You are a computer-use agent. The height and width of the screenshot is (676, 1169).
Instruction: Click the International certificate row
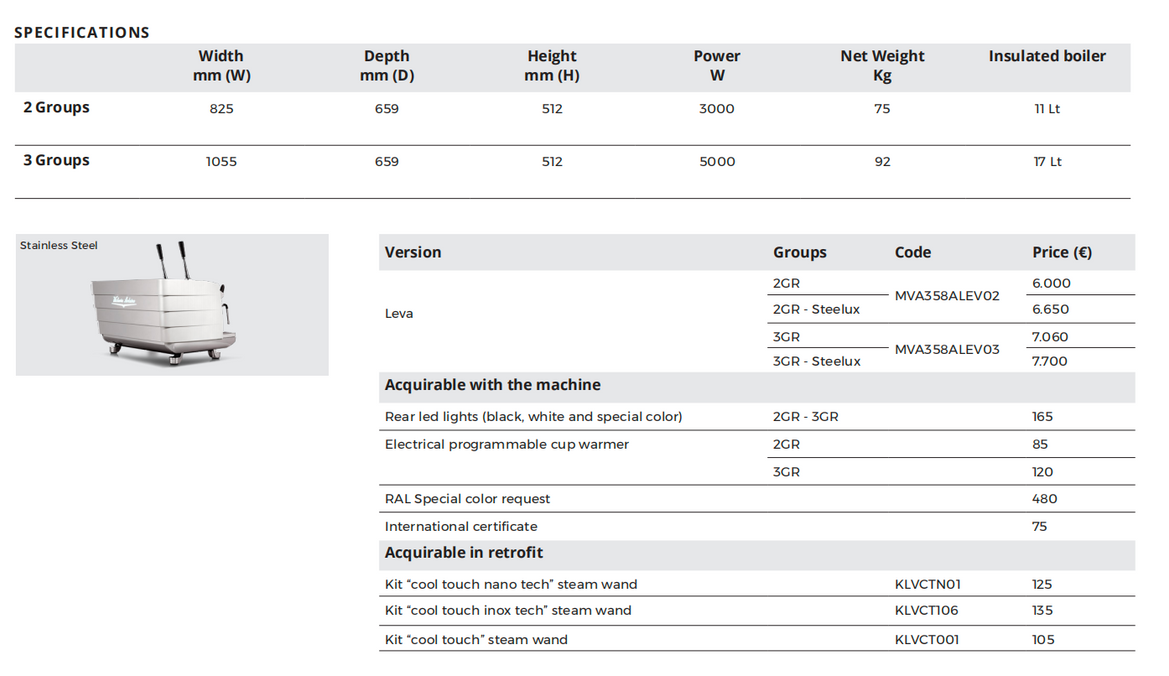coord(757,526)
